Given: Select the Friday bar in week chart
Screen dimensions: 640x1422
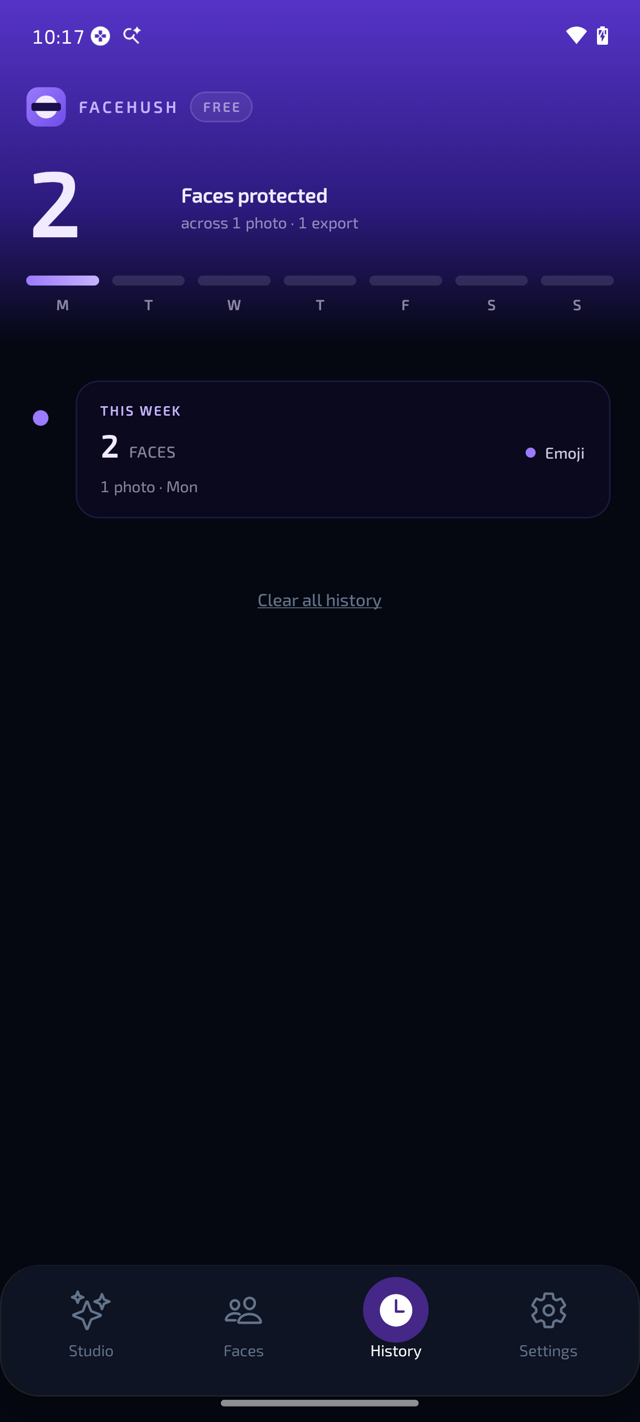Looking at the screenshot, I should click(406, 281).
